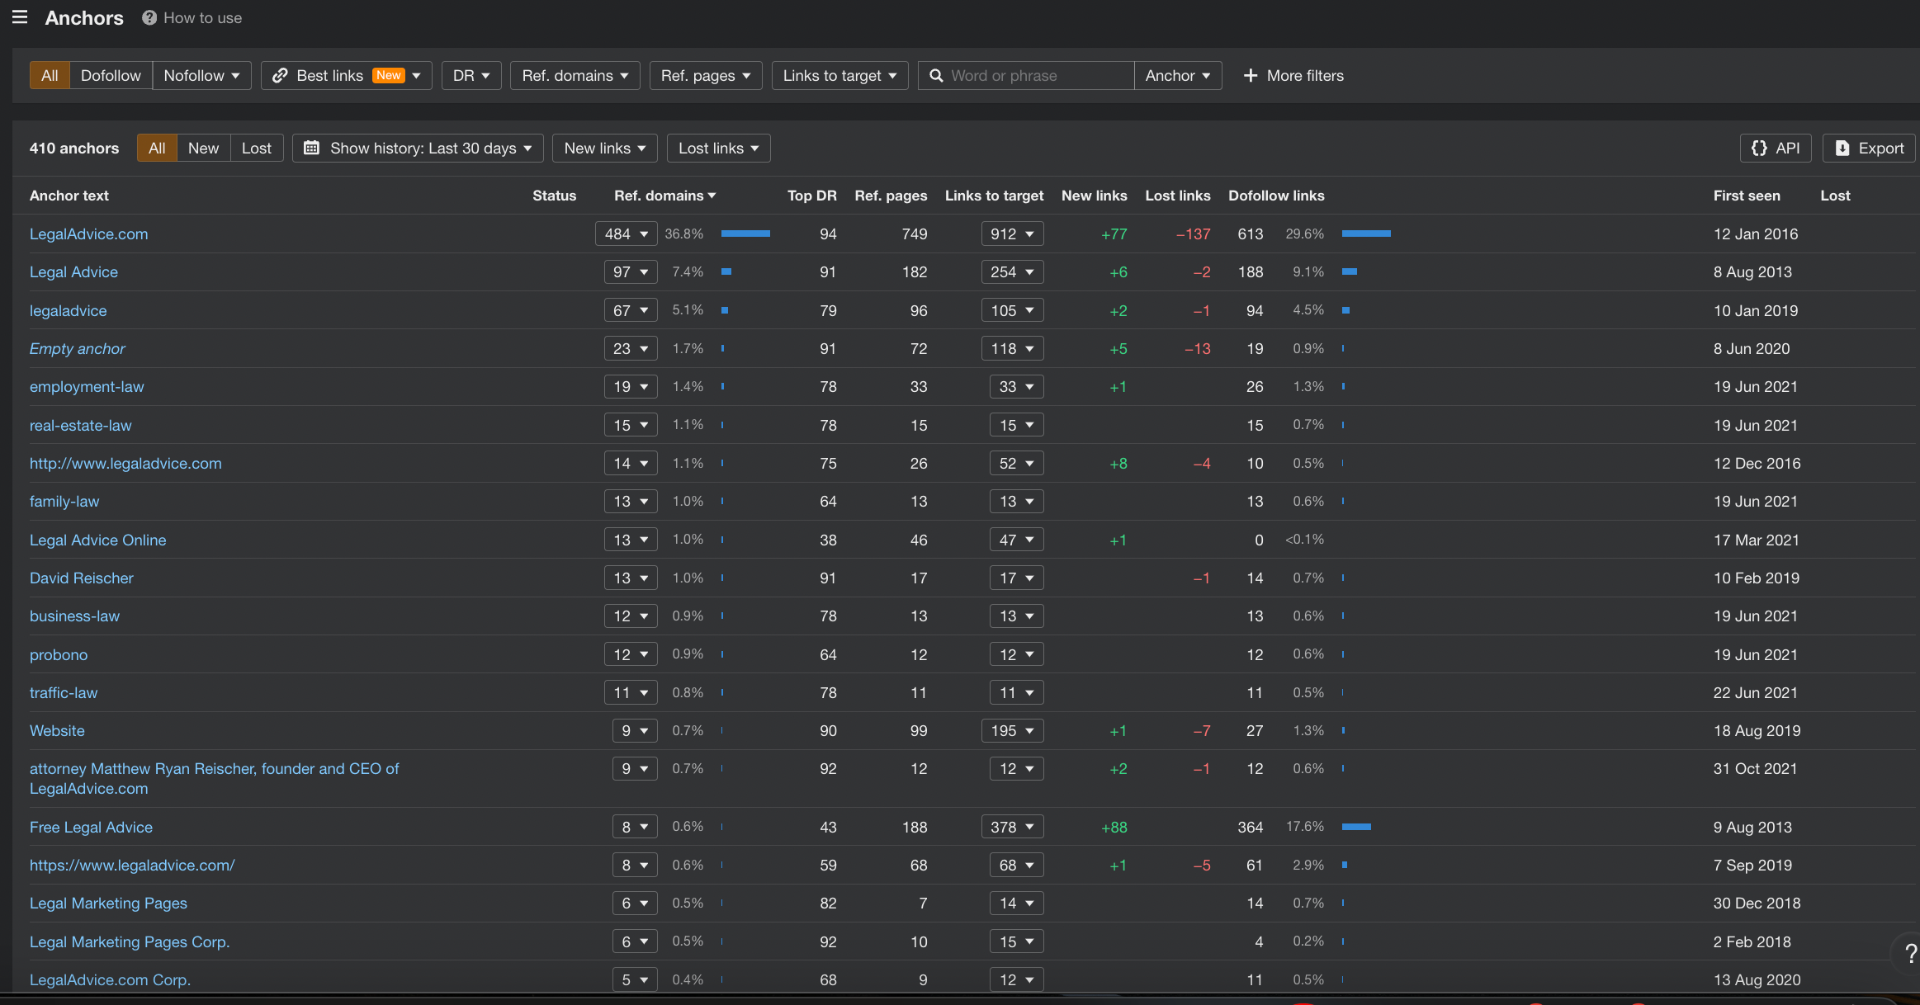Click the LegalAdvice.com ref. domains percentage bar
This screenshot has width=1920, height=1005.
pos(745,234)
